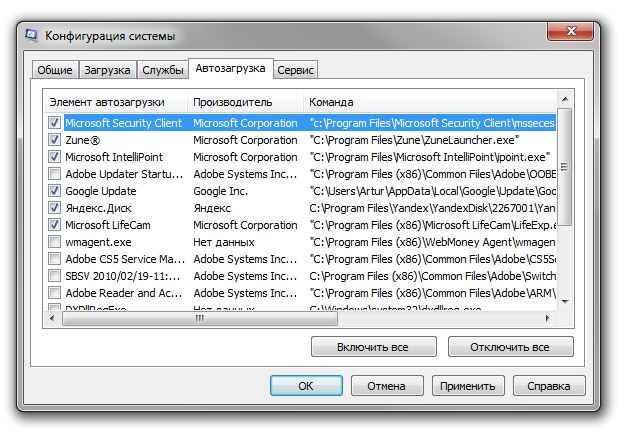This screenshot has width=630, height=441.
Task: Sort by Элемент автозагрузки column header
Action: [x=115, y=102]
